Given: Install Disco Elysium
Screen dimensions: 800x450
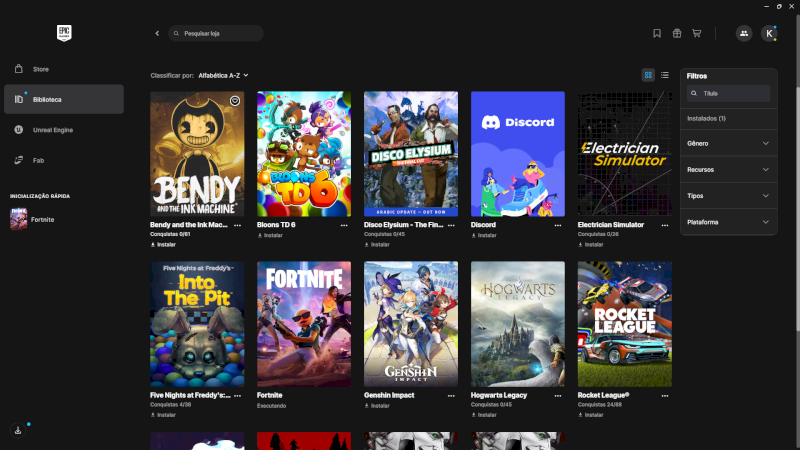Looking at the screenshot, I should pos(377,245).
